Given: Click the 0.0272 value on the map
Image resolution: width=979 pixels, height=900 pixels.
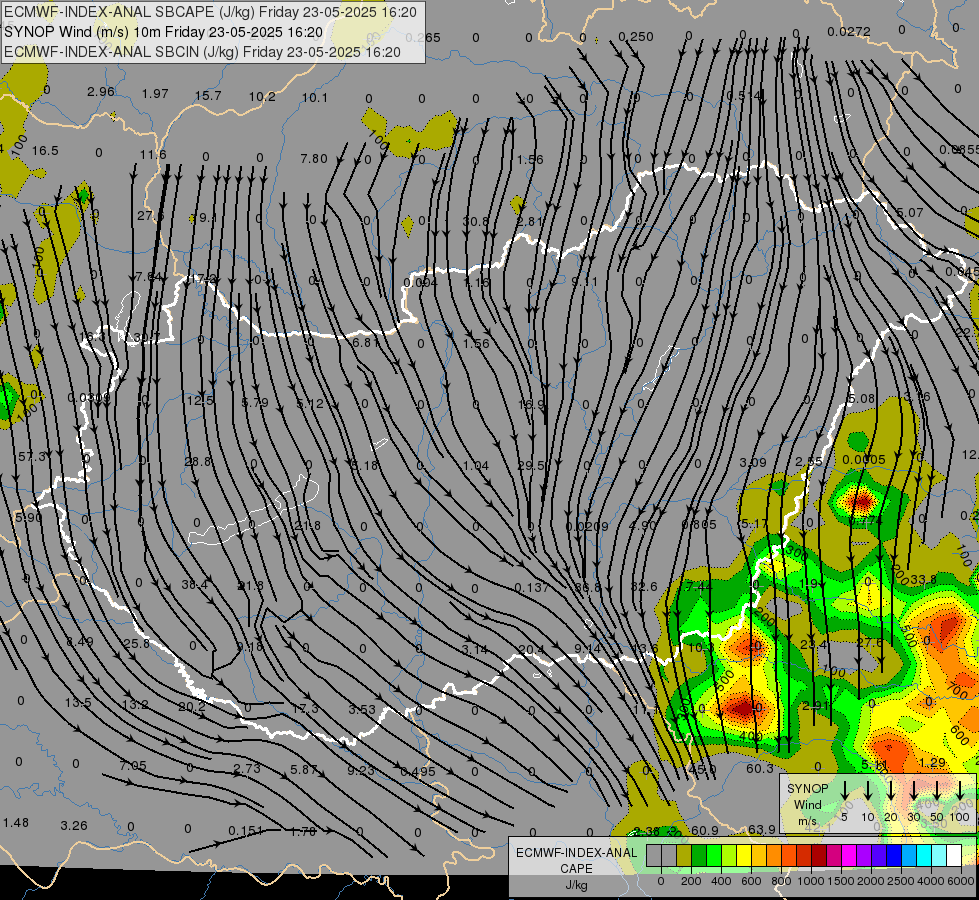Looking at the screenshot, I should 849,31.
